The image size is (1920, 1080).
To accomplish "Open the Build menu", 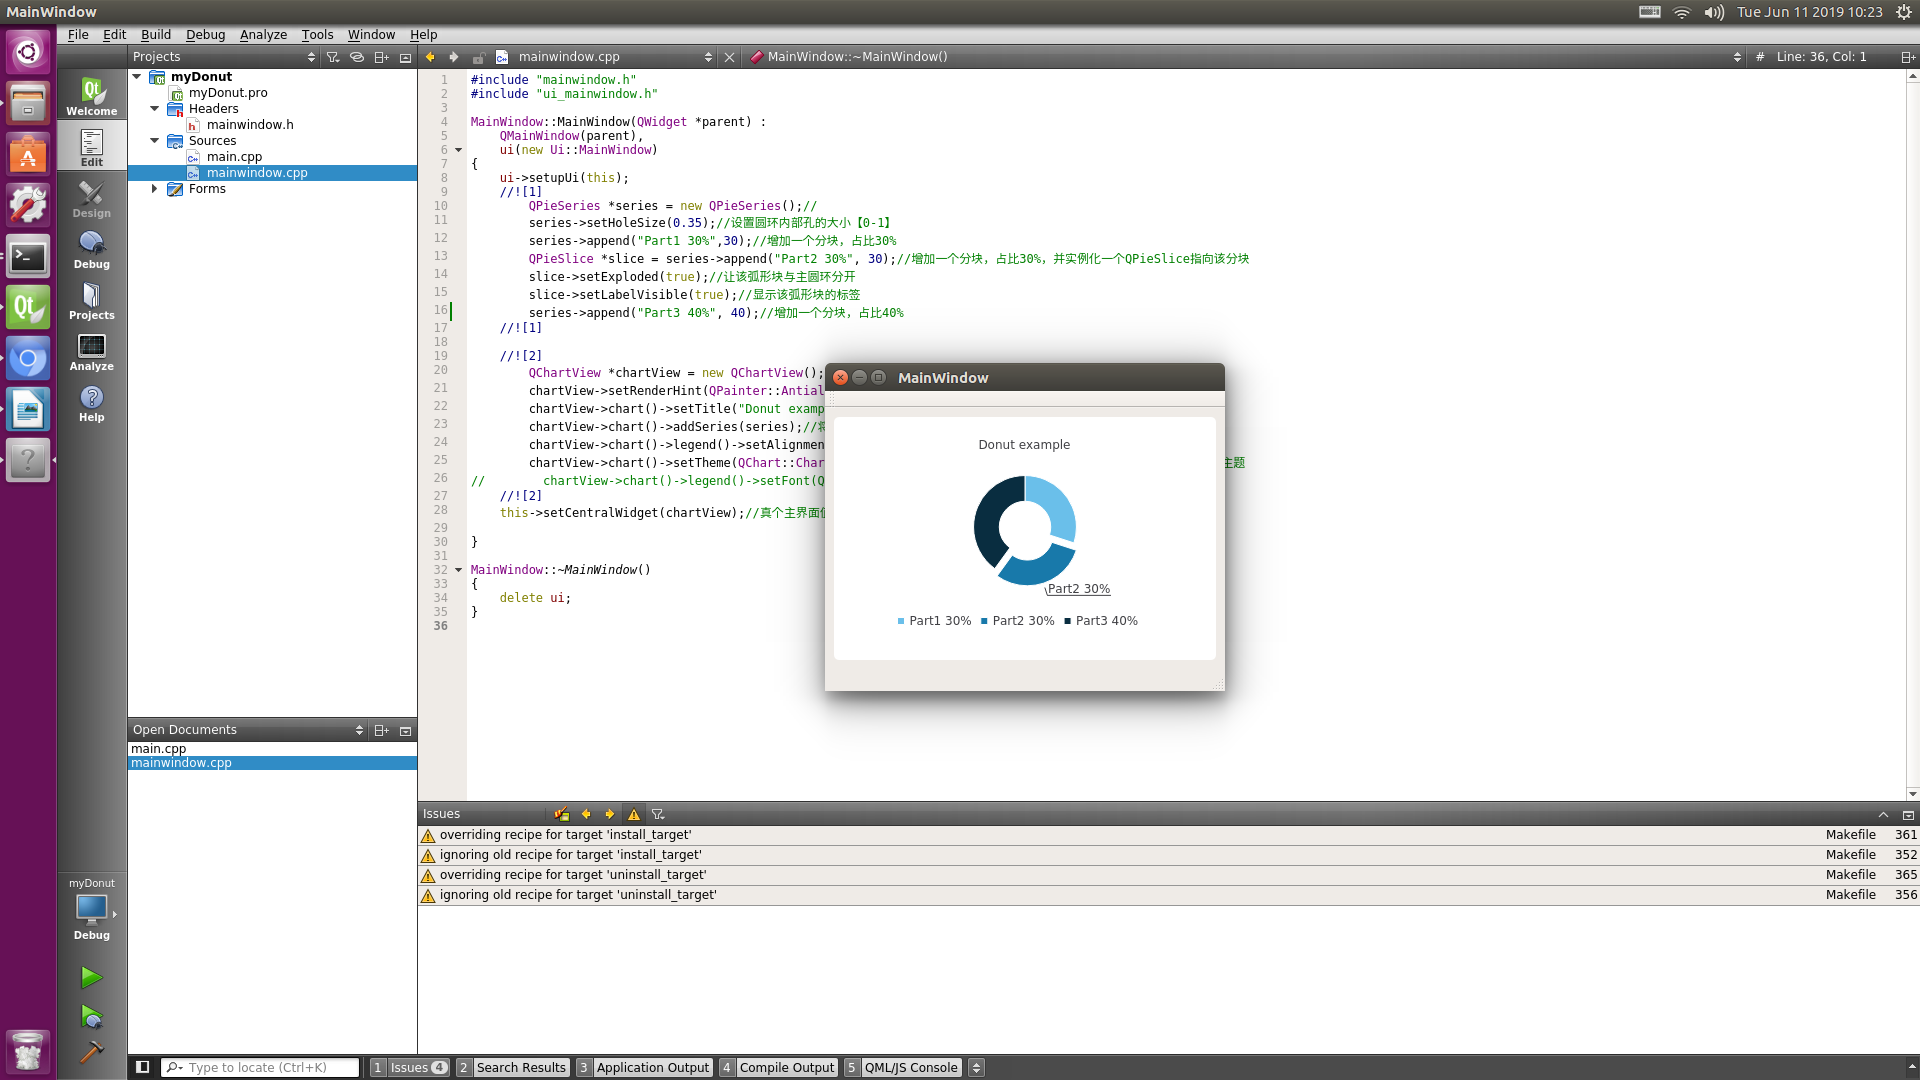I will point(155,34).
